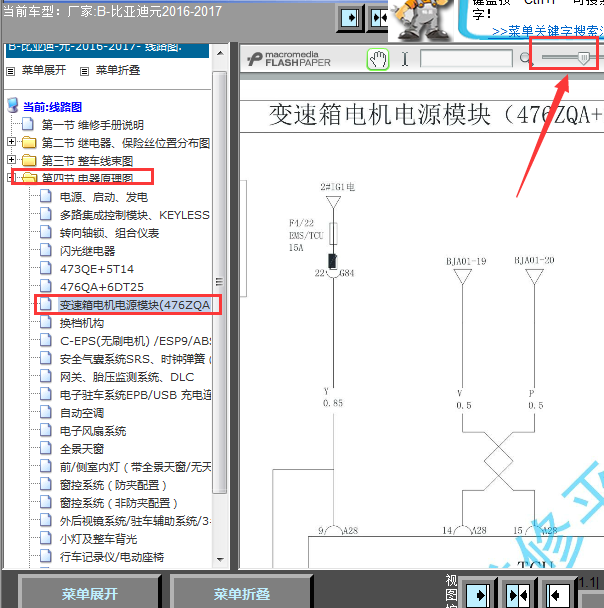Click page icon next to 换档机构
The image size is (604, 608).
click(46, 322)
